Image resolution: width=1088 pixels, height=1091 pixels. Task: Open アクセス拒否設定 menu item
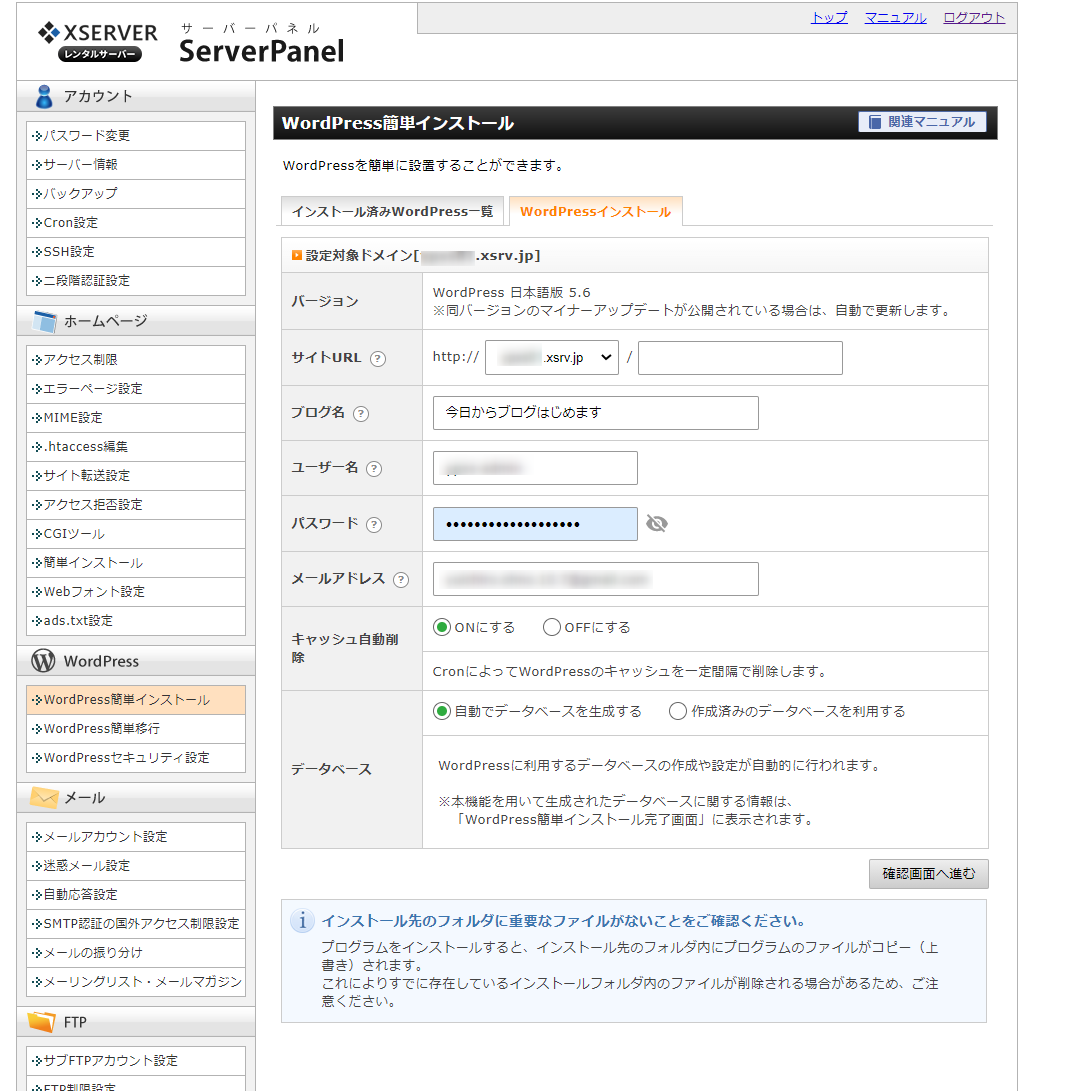[136, 505]
